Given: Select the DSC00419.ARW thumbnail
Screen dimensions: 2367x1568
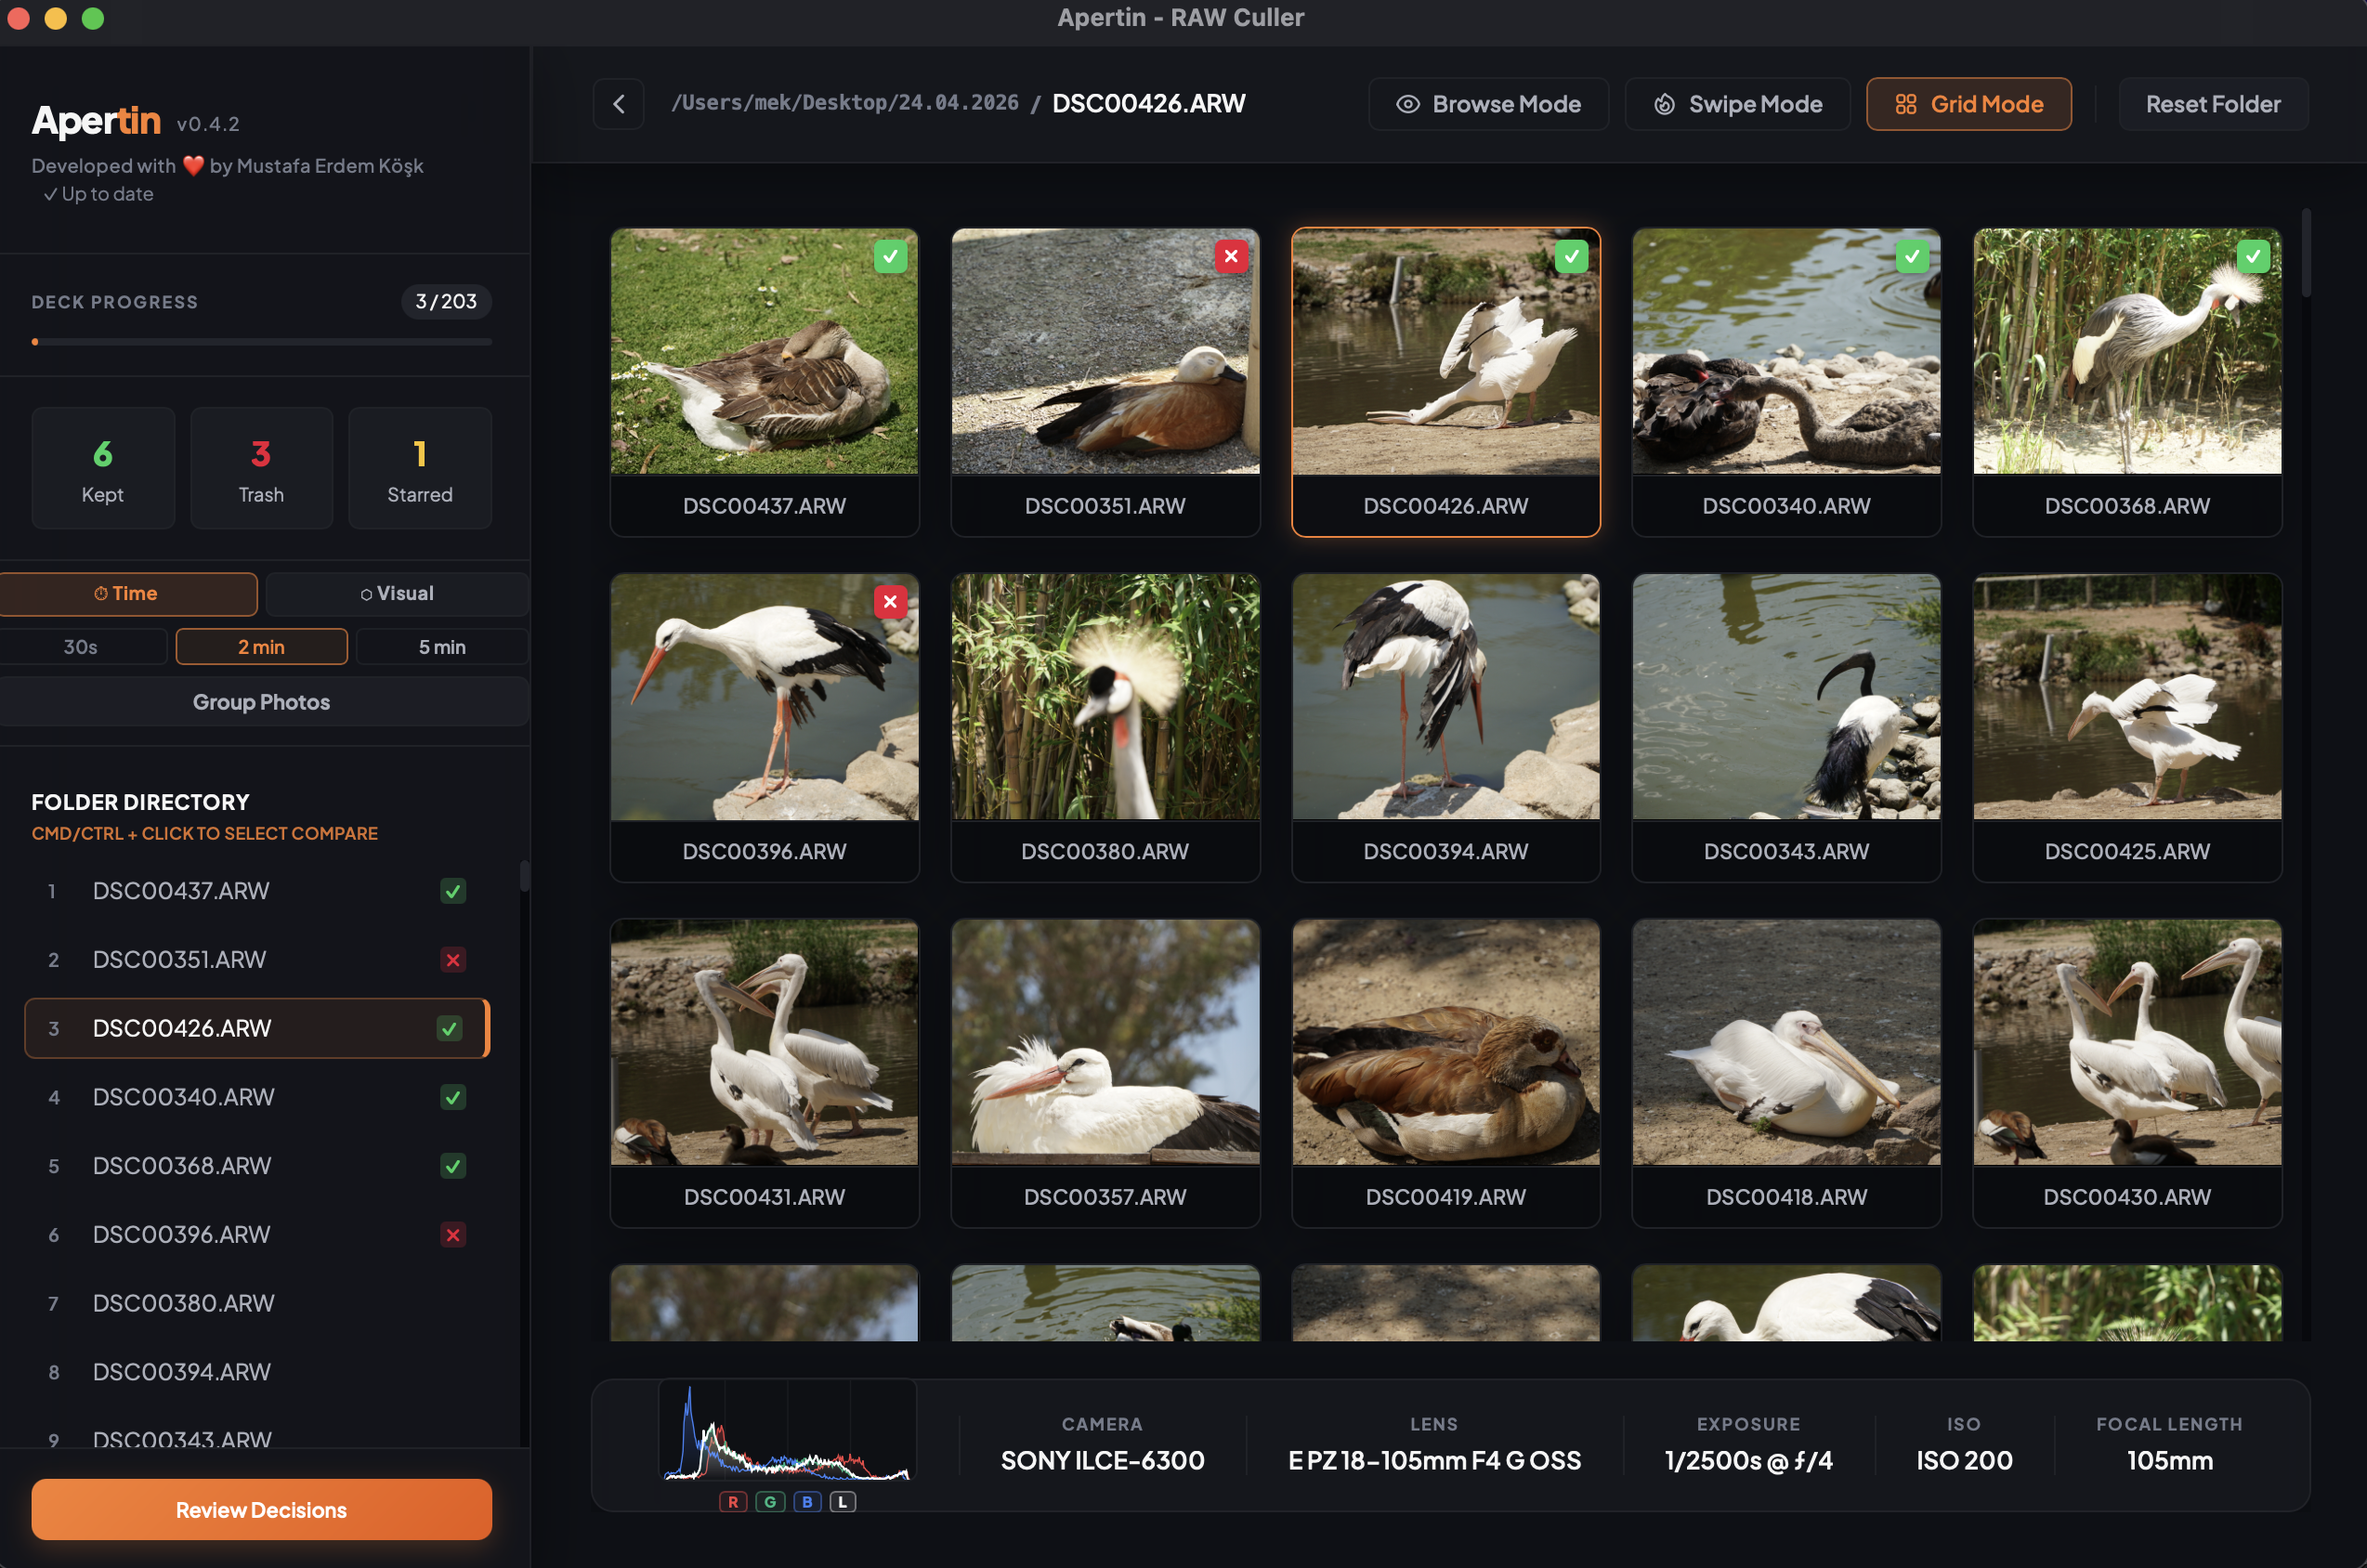Looking at the screenshot, I should tap(1446, 1043).
